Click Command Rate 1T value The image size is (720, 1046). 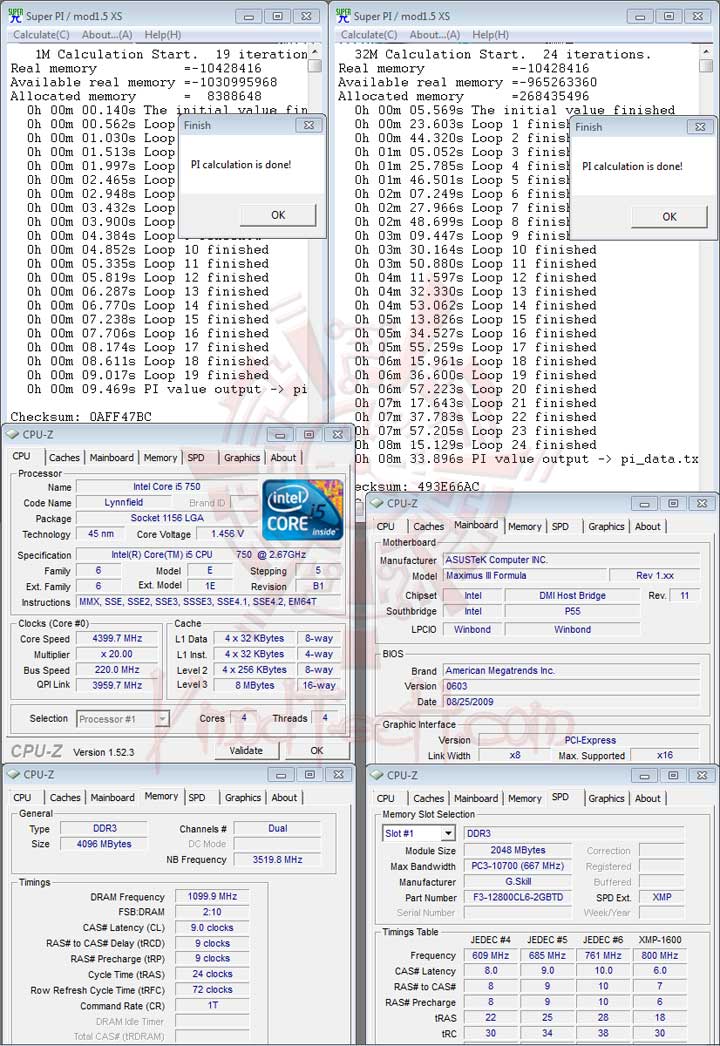pyautogui.click(x=212, y=1005)
